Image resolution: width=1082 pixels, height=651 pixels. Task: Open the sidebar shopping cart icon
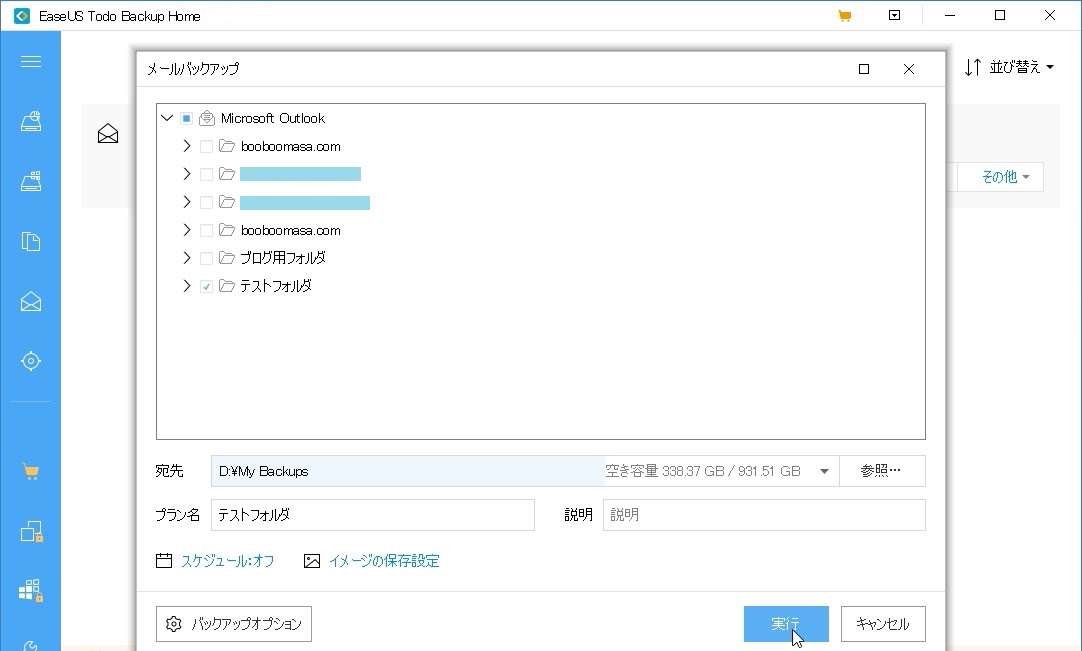pos(30,472)
